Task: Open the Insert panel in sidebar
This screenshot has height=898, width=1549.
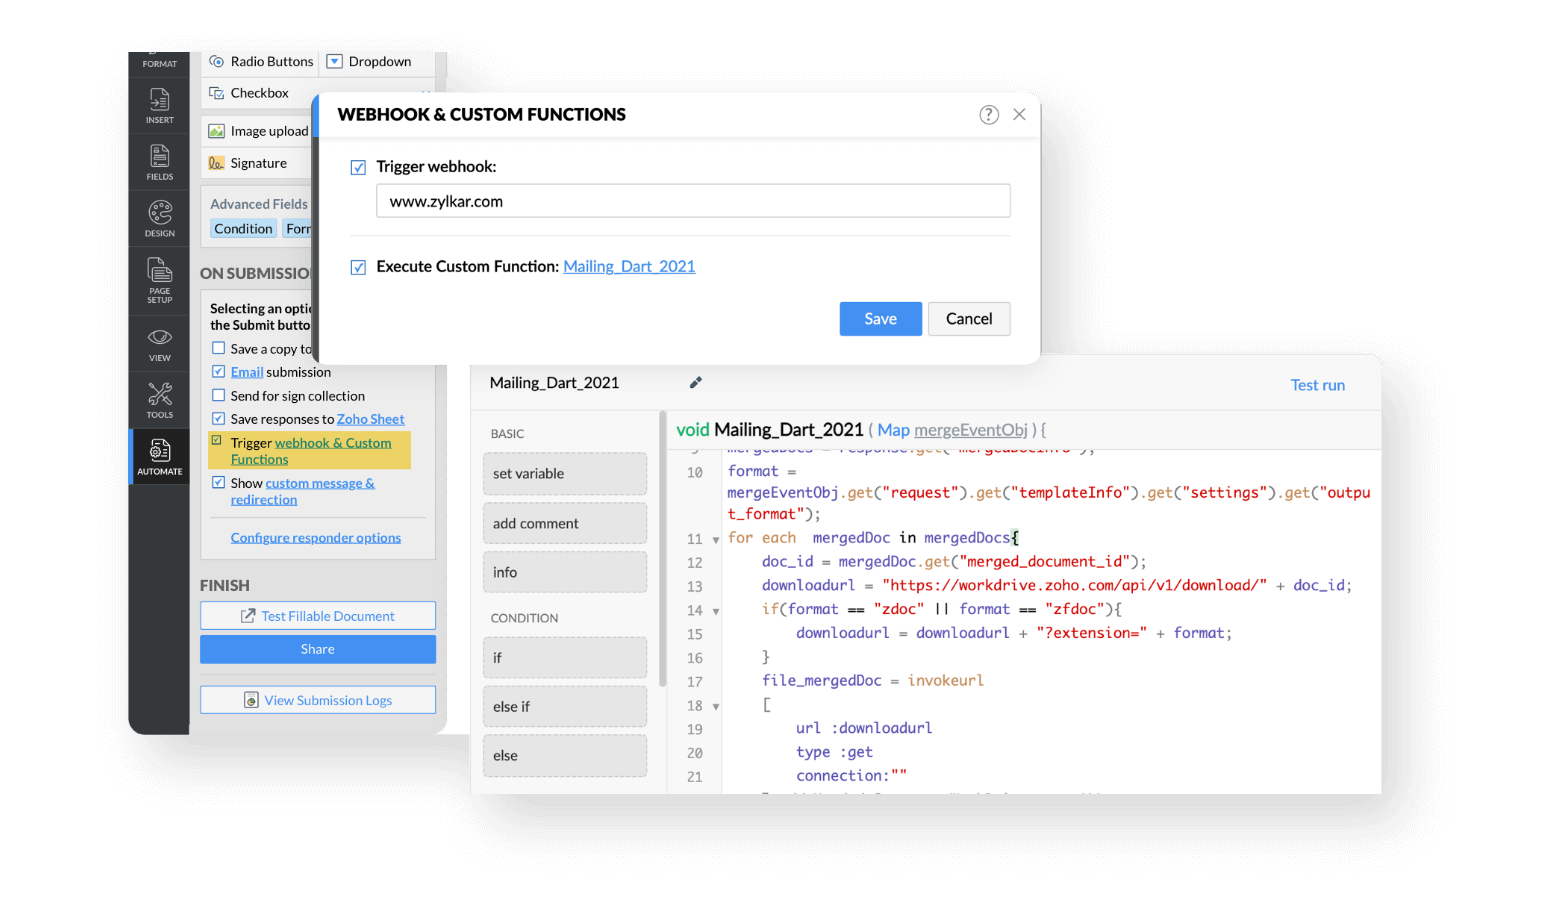Action: pos(159,105)
